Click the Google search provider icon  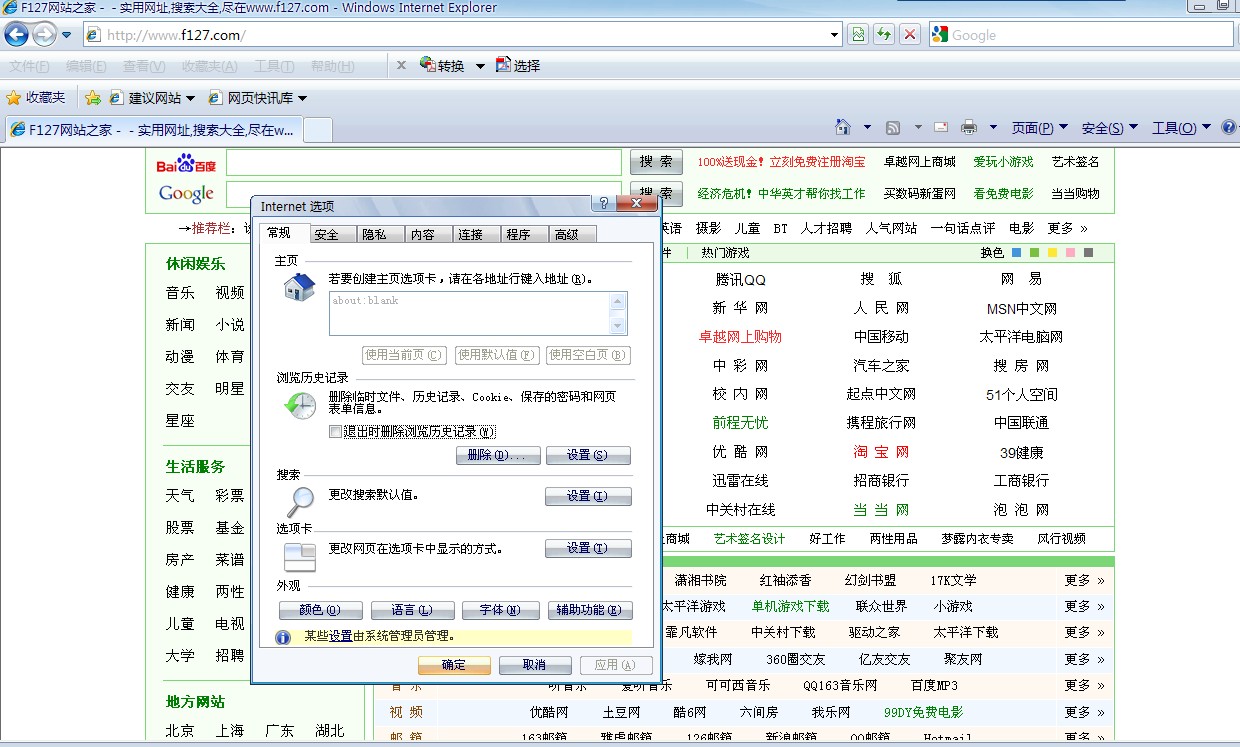[x=940, y=35]
